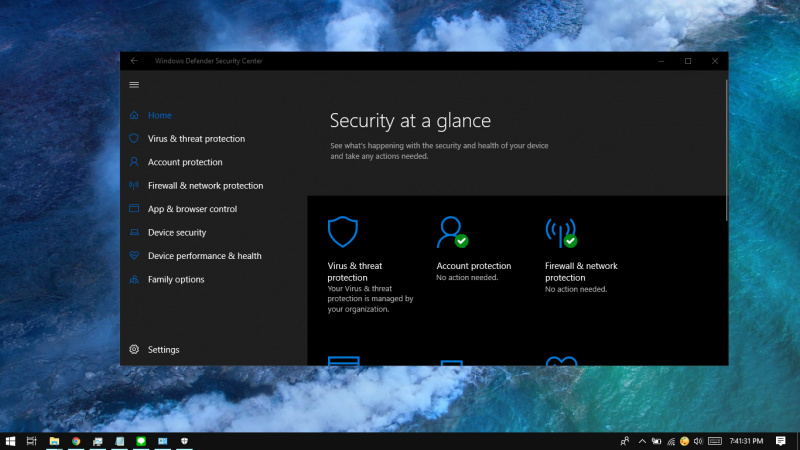Click the Home icon in sidebar
Screen dimensions: 800x450
(x=134, y=115)
